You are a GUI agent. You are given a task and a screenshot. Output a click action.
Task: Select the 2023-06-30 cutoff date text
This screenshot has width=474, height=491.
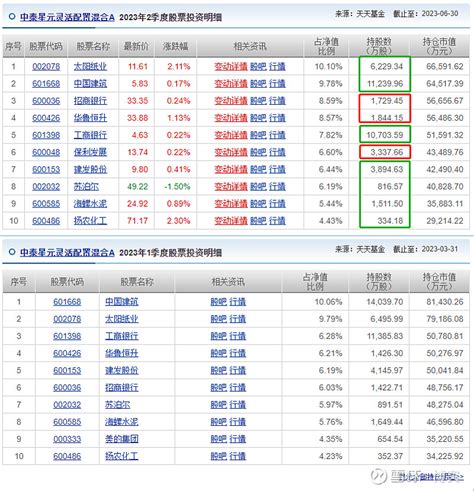point(440,14)
